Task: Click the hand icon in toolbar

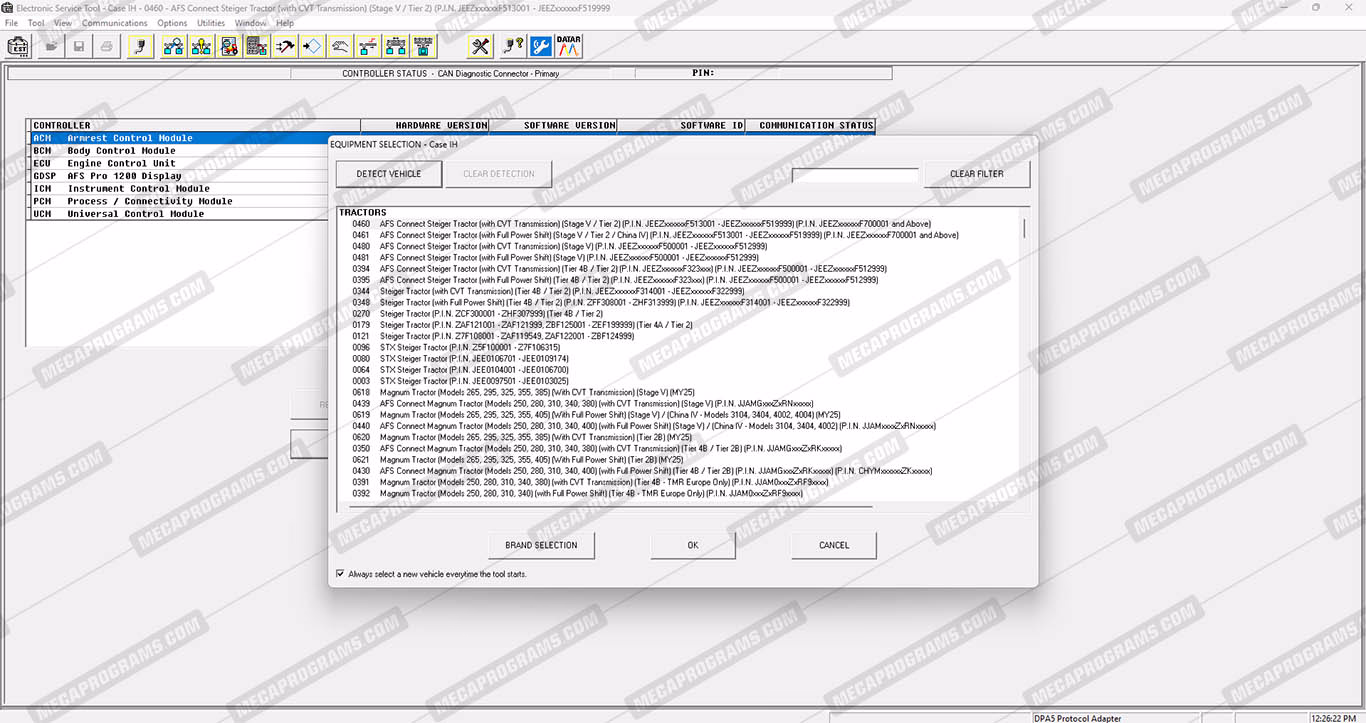Action: [341, 46]
